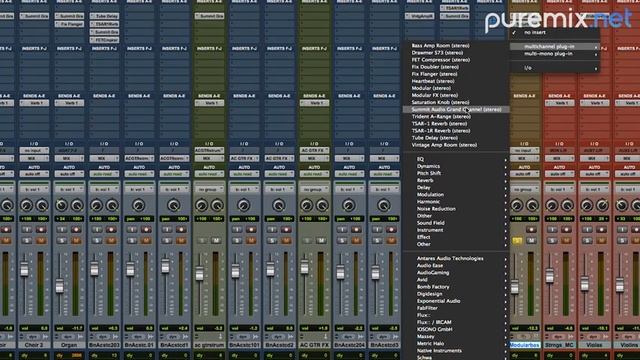Select Summit Audio Grand Channel (stereo)
This screenshot has width=640, height=360.
(x=456, y=109)
